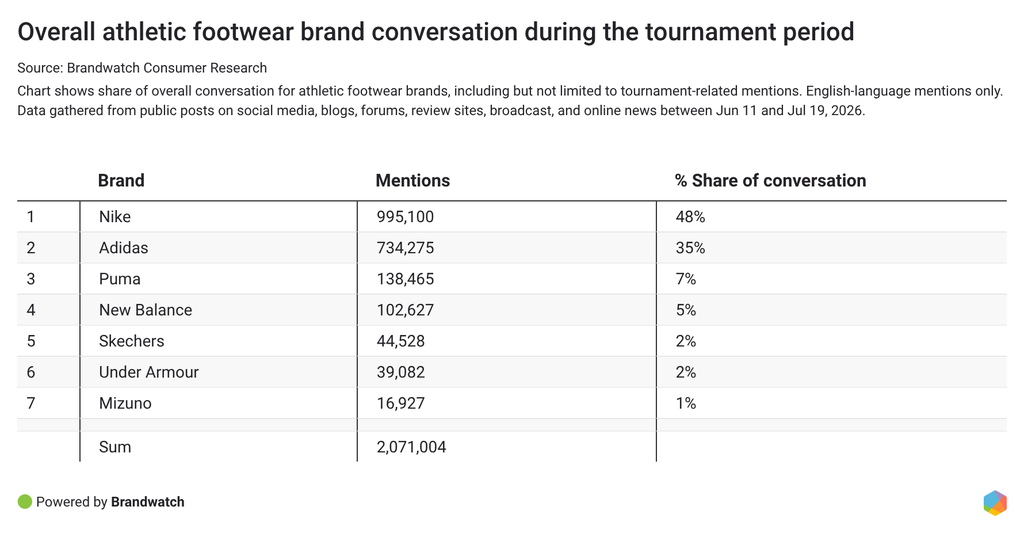The width and height of the screenshot is (1024, 533).
Task: Click the colorful hexagon logo icon
Action: click(x=995, y=503)
